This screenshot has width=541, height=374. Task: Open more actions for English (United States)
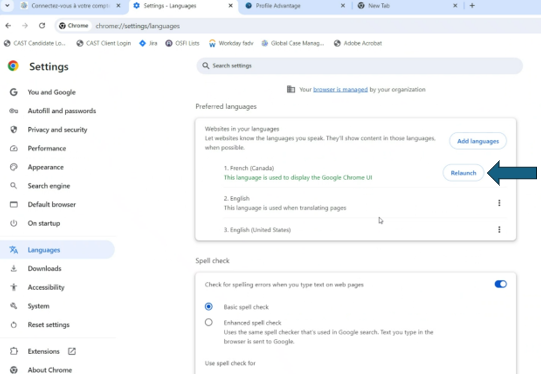(499, 229)
